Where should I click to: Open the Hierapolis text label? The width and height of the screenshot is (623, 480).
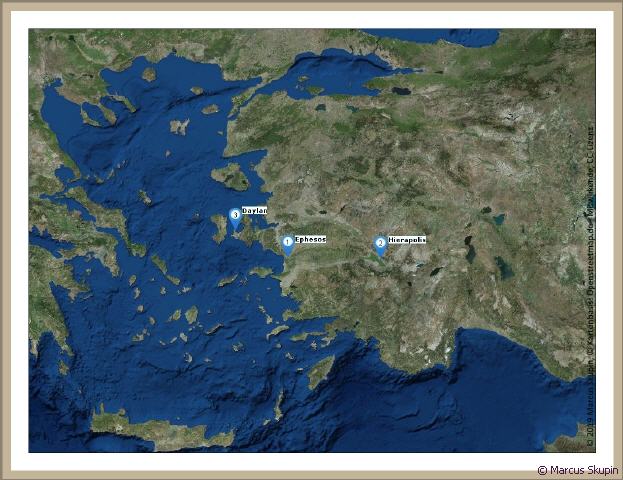[407, 241]
